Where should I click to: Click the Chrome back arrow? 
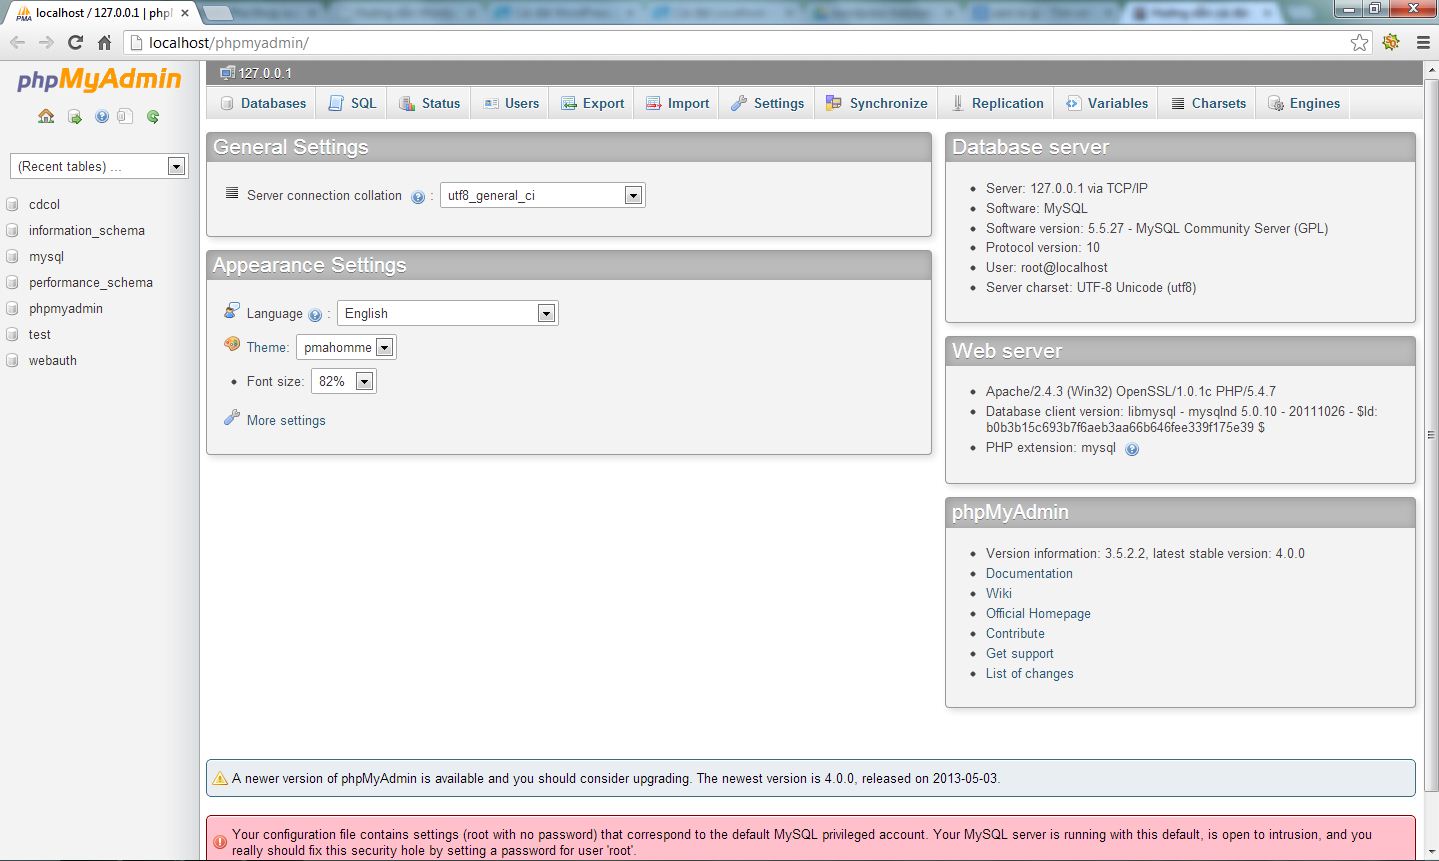pos(17,42)
